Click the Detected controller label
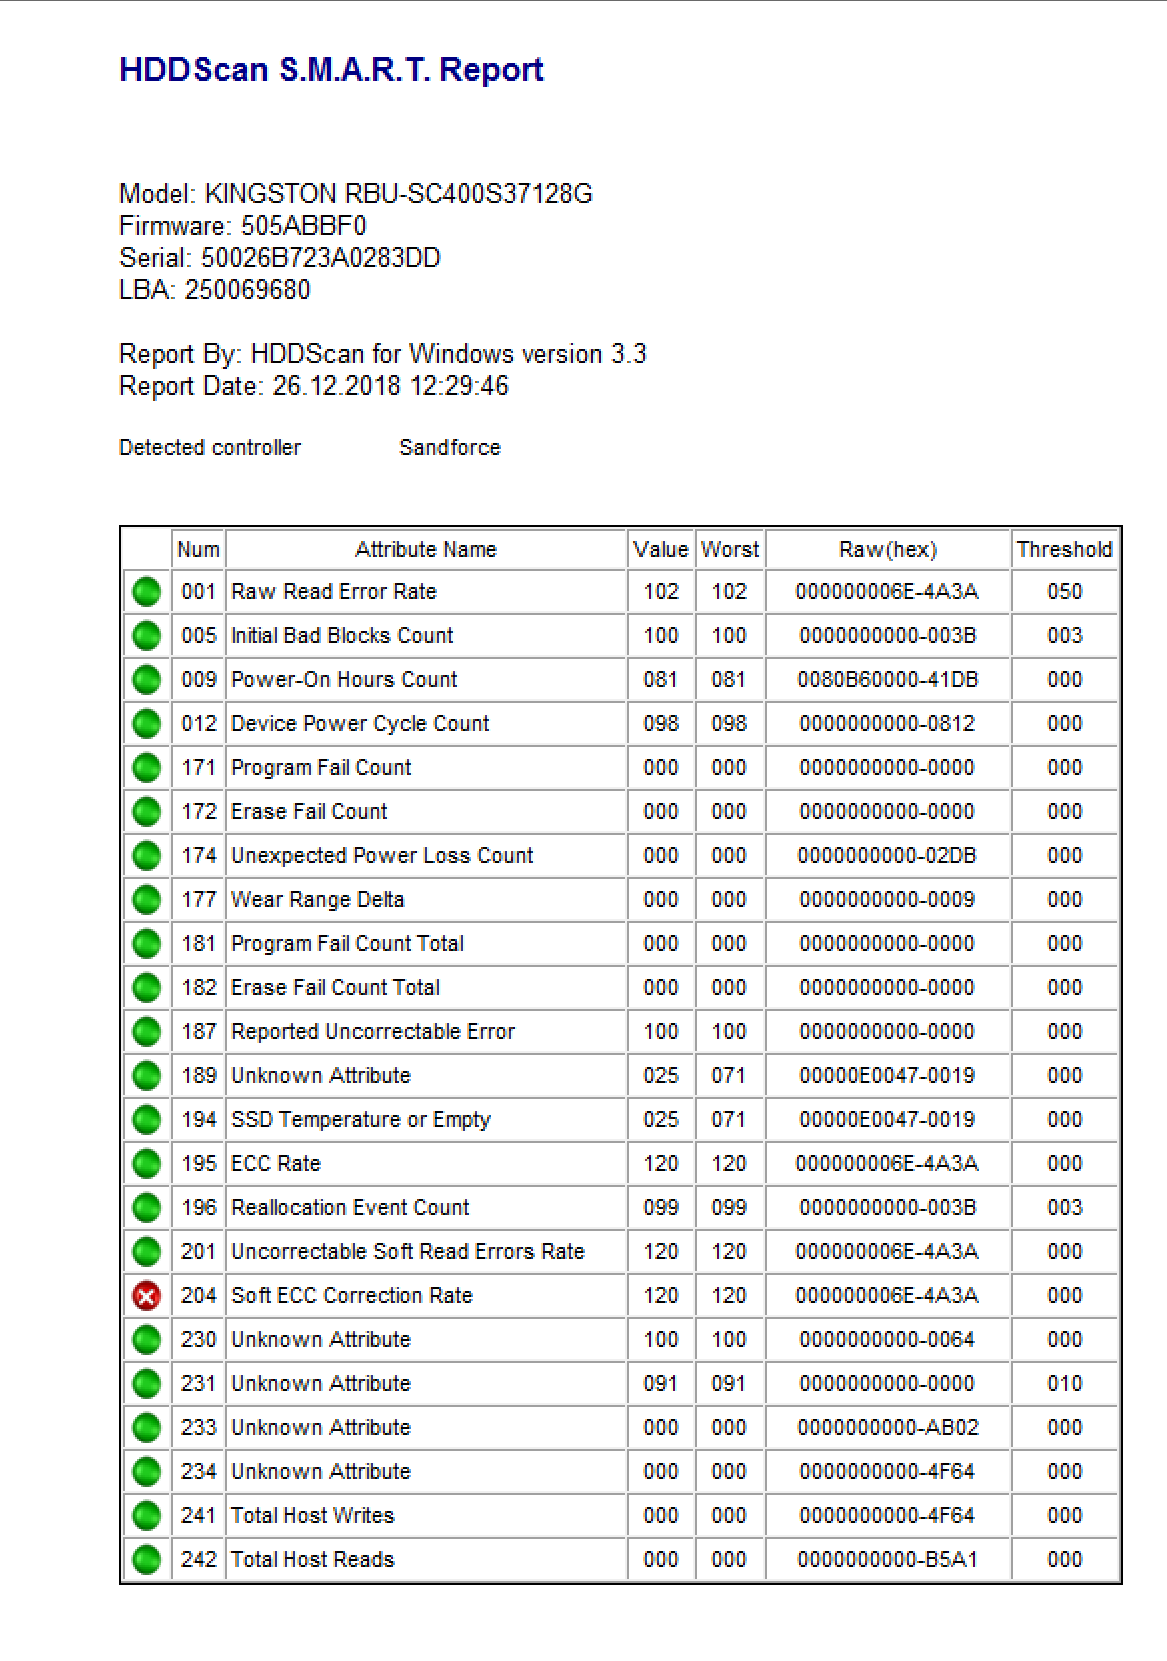The height and width of the screenshot is (1661, 1167). point(210,448)
